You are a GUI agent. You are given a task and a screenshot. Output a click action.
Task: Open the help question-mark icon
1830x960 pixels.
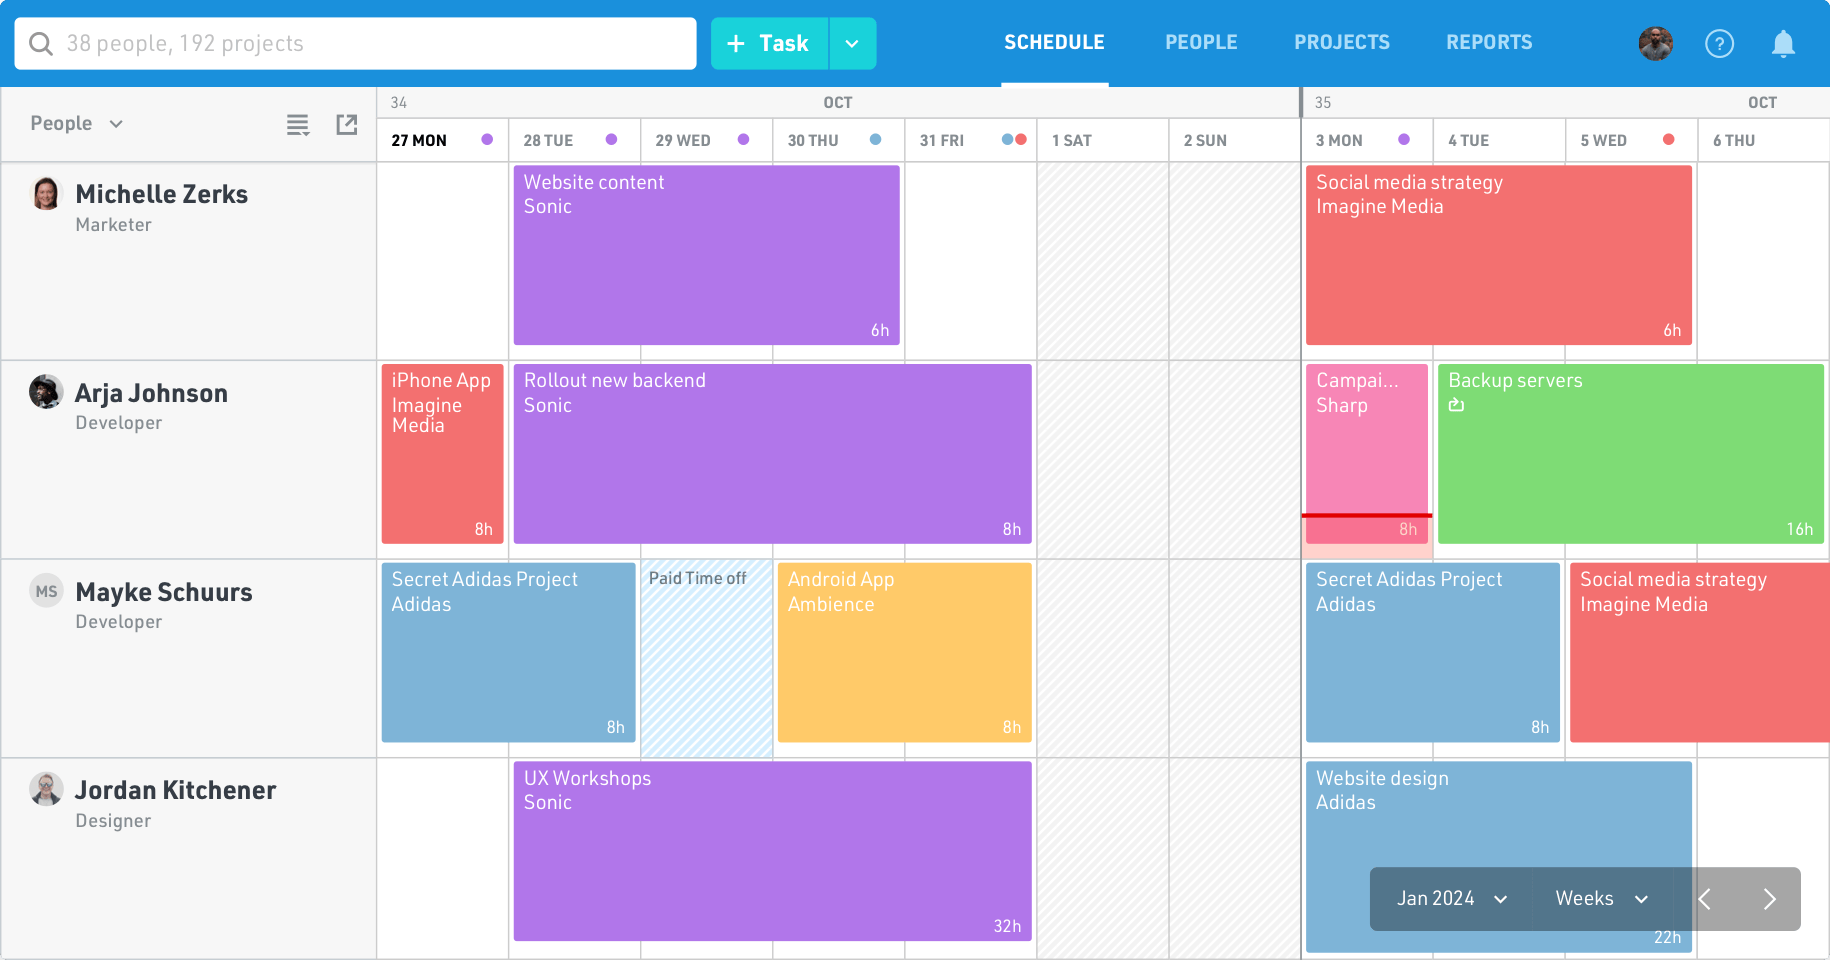pos(1719,43)
